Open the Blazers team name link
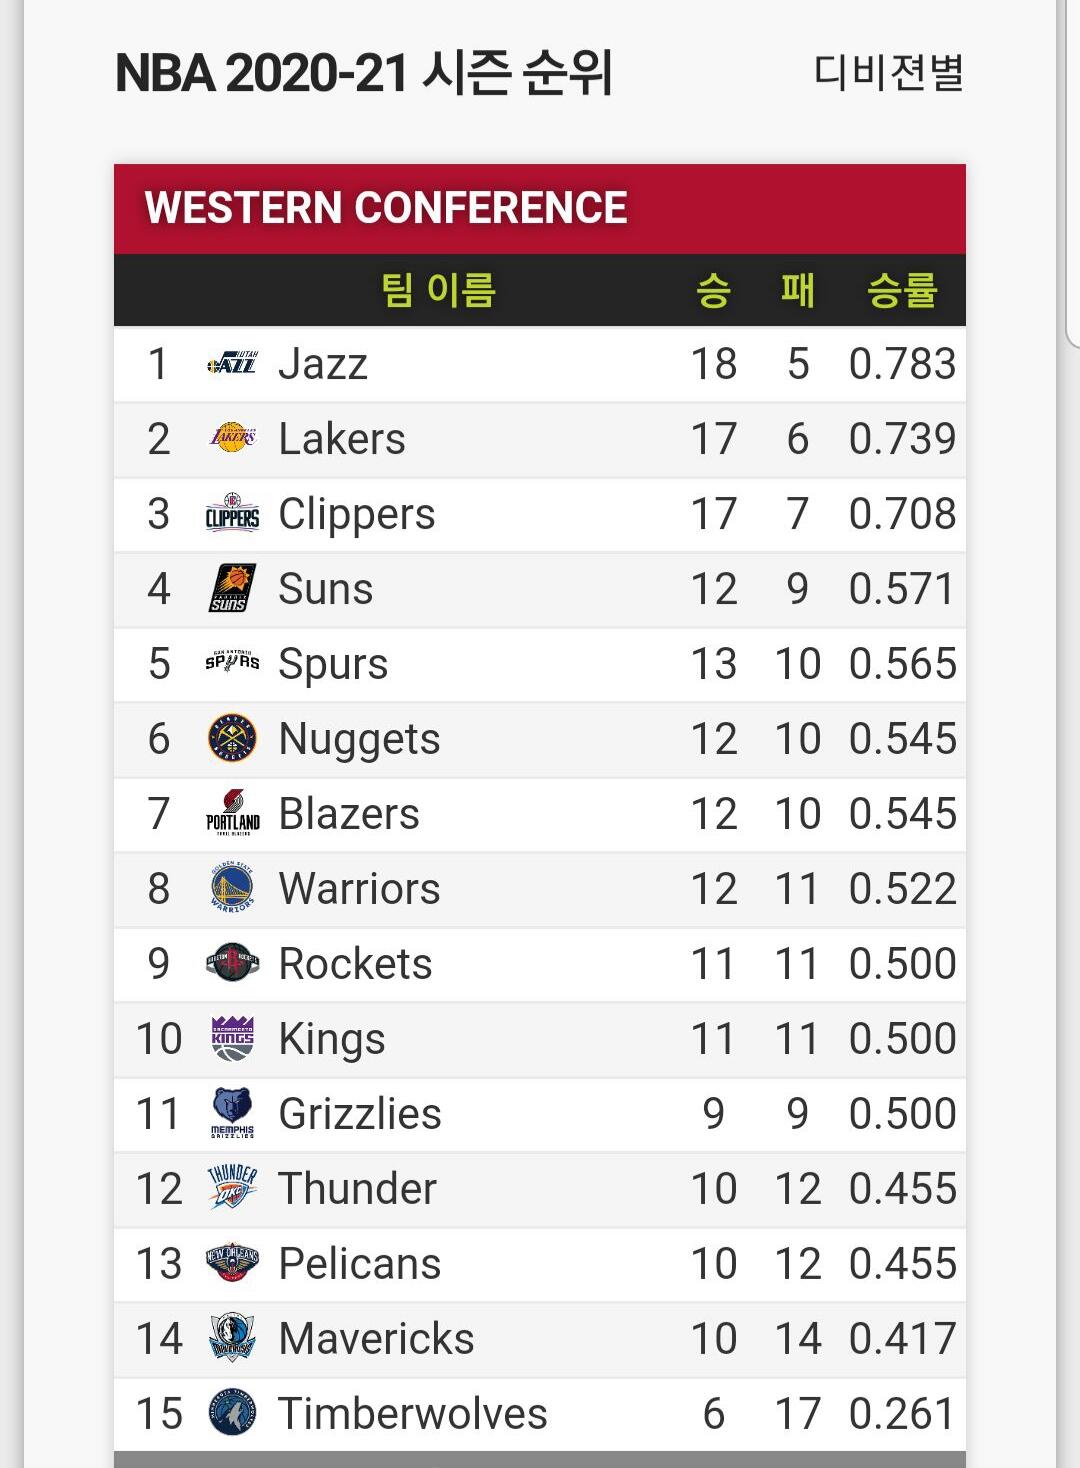The height and width of the screenshot is (1468, 1080). [349, 814]
